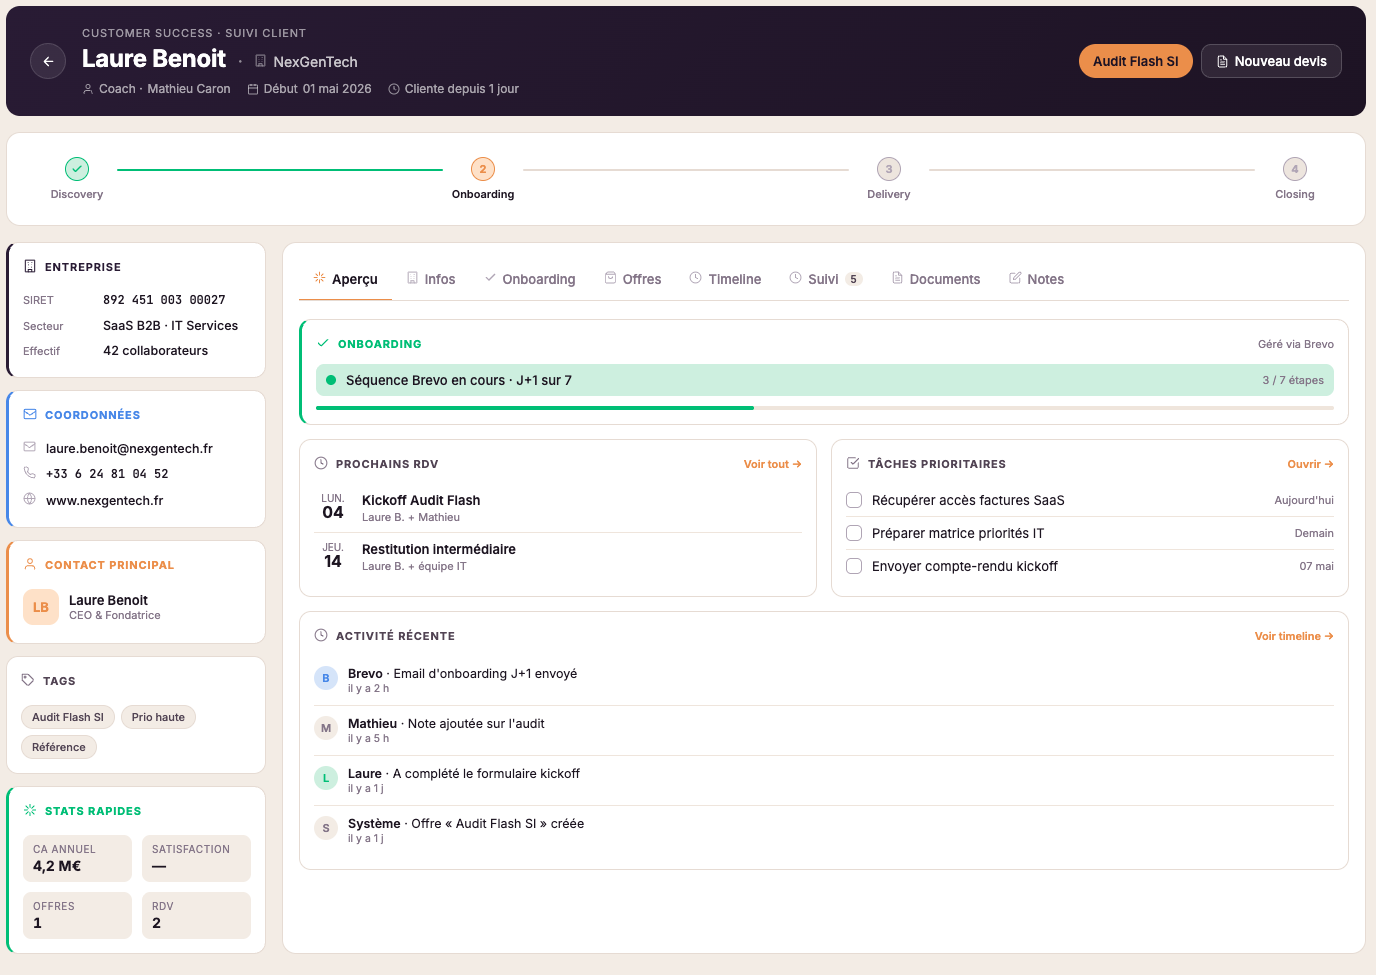The height and width of the screenshot is (975, 1376).
Task: Click the clock icon beside Cliente depuis
Action: [x=394, y=89]
